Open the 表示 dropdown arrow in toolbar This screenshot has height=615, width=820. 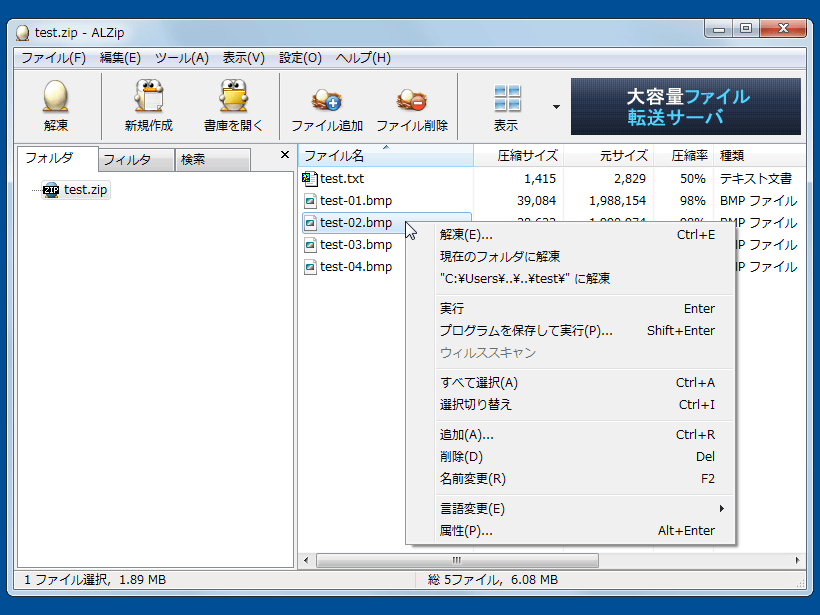(556, 107)
